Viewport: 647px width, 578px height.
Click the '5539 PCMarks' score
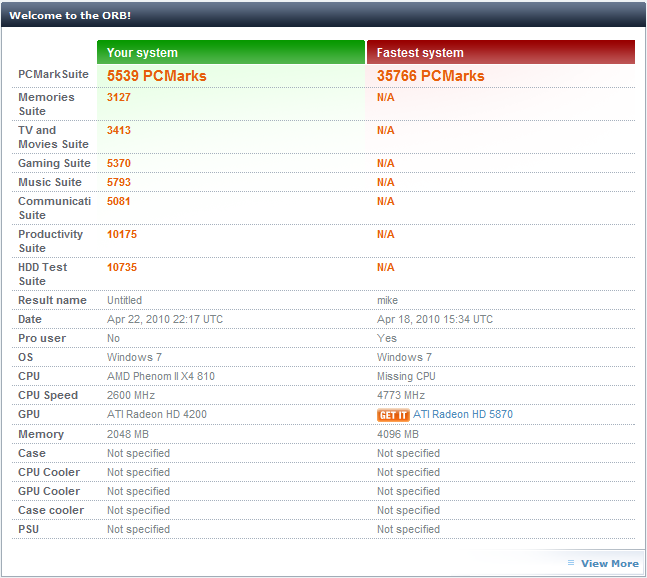(x=156, y=76)
